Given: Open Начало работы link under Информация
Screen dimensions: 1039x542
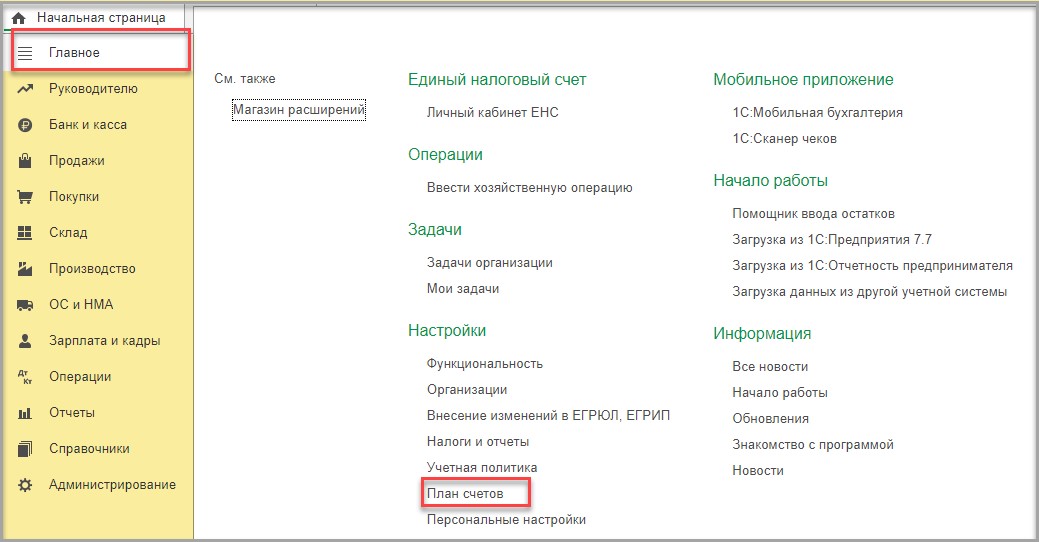Looking at the screenshot, I should [x=780, y=392].
